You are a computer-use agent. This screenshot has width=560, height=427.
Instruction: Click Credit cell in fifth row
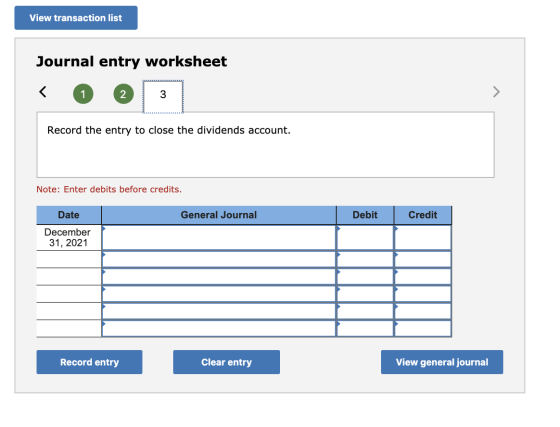[x=423, y=311]
